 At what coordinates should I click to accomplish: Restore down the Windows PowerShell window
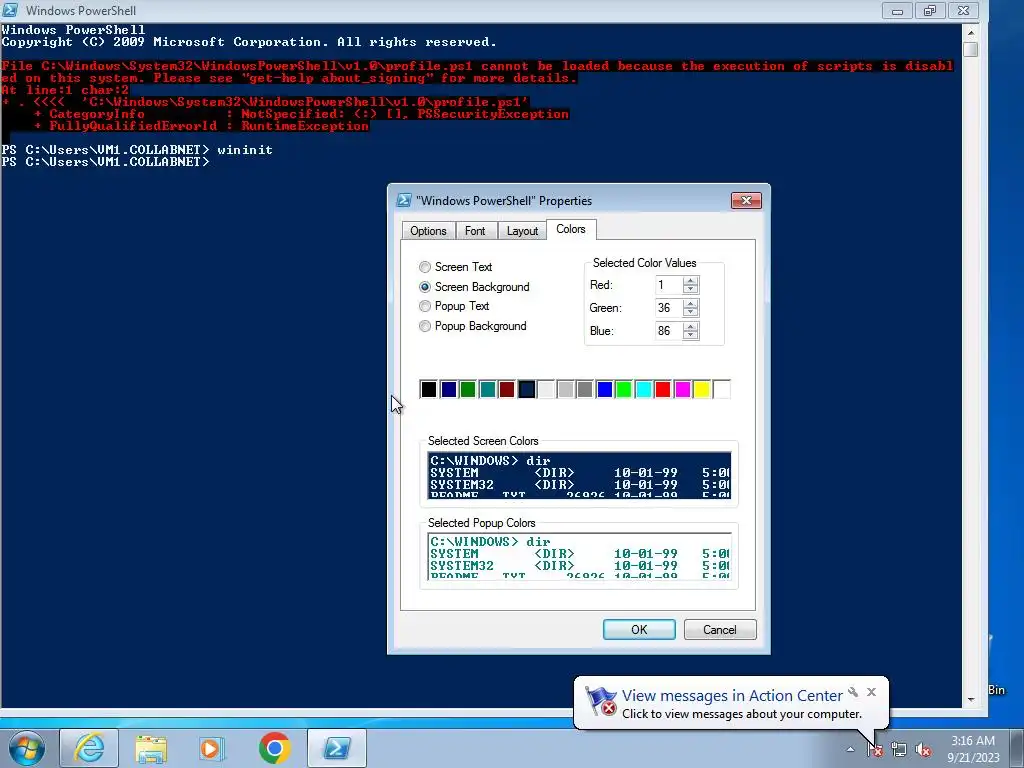[x=930, y=10]
